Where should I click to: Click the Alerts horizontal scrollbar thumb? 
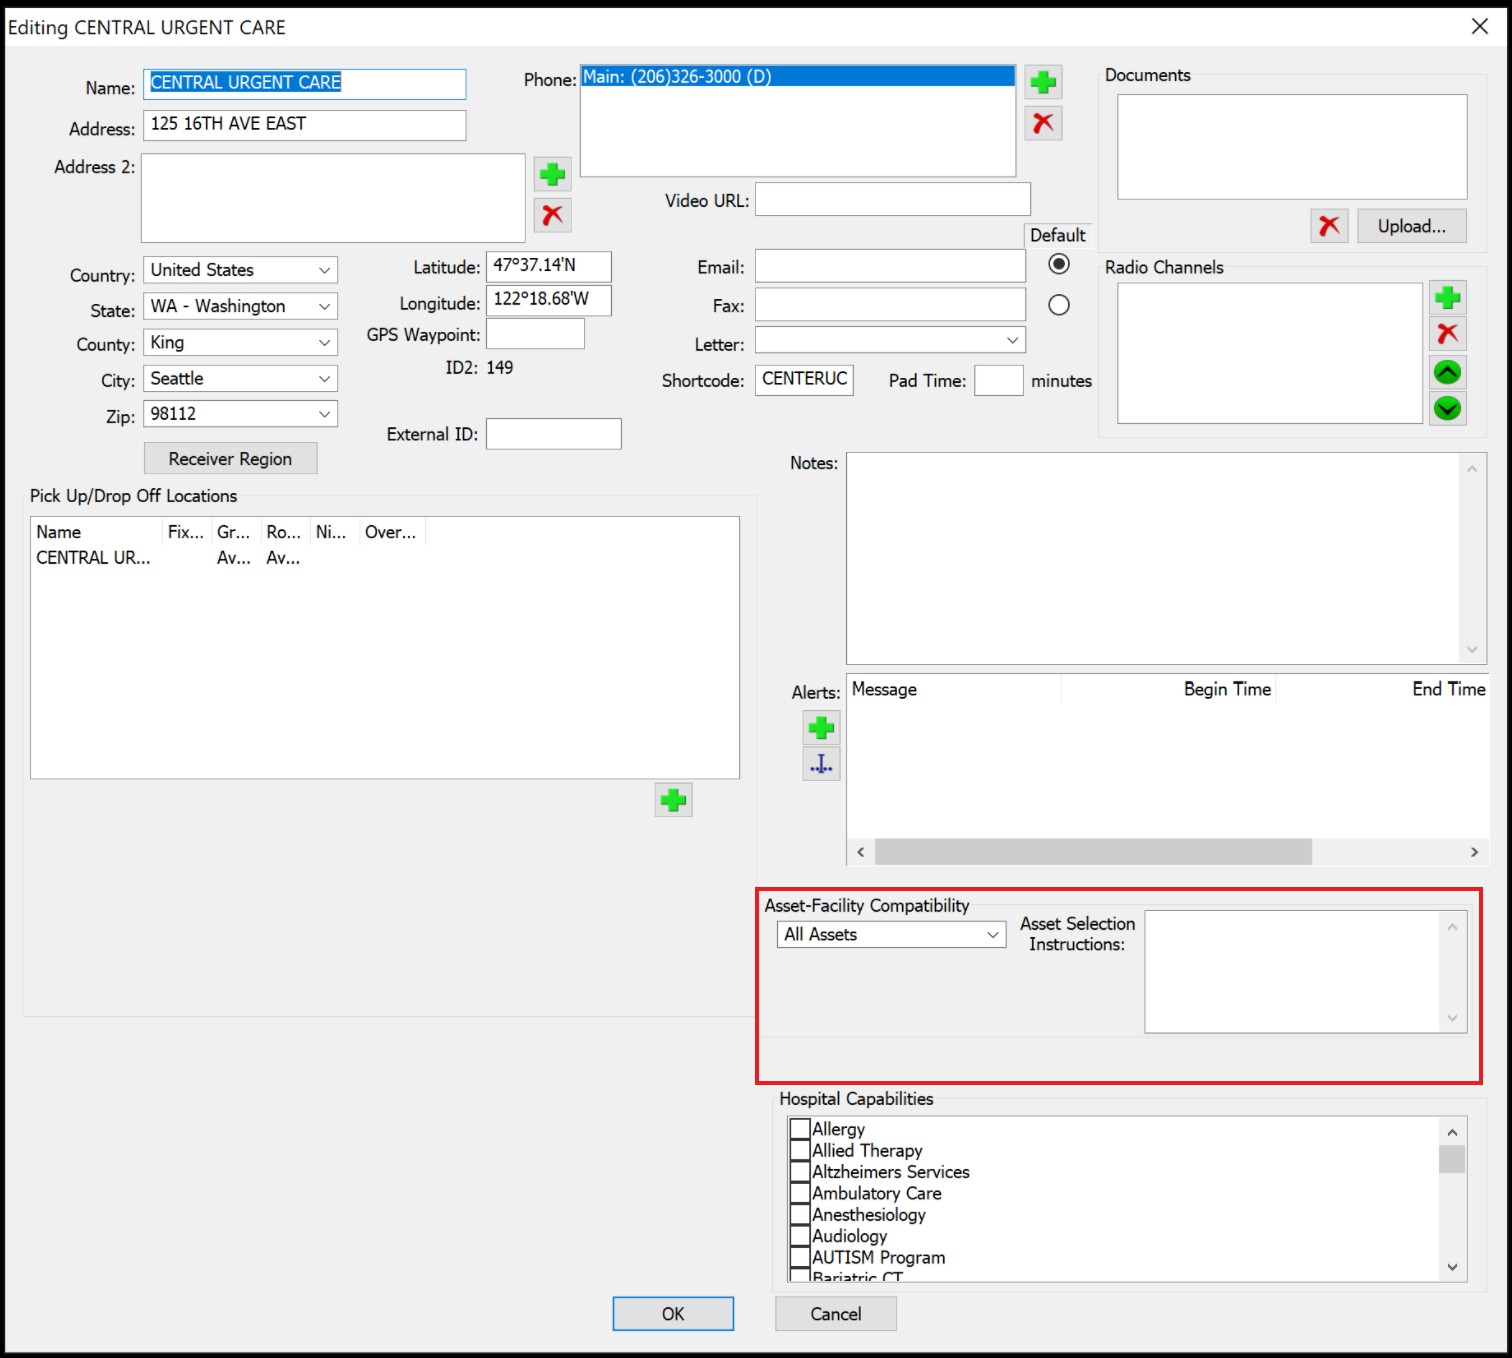coord(1093,852)
